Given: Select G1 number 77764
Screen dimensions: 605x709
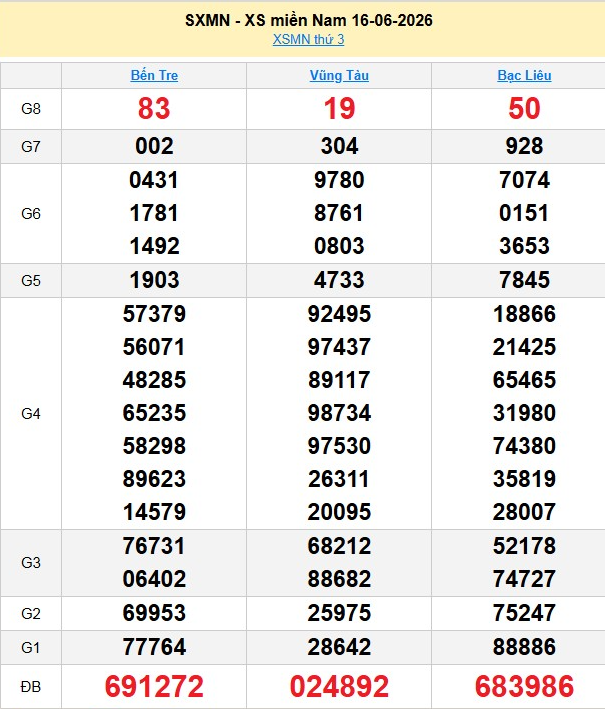Looking at the screenshot, I should (x=154, y=647).
